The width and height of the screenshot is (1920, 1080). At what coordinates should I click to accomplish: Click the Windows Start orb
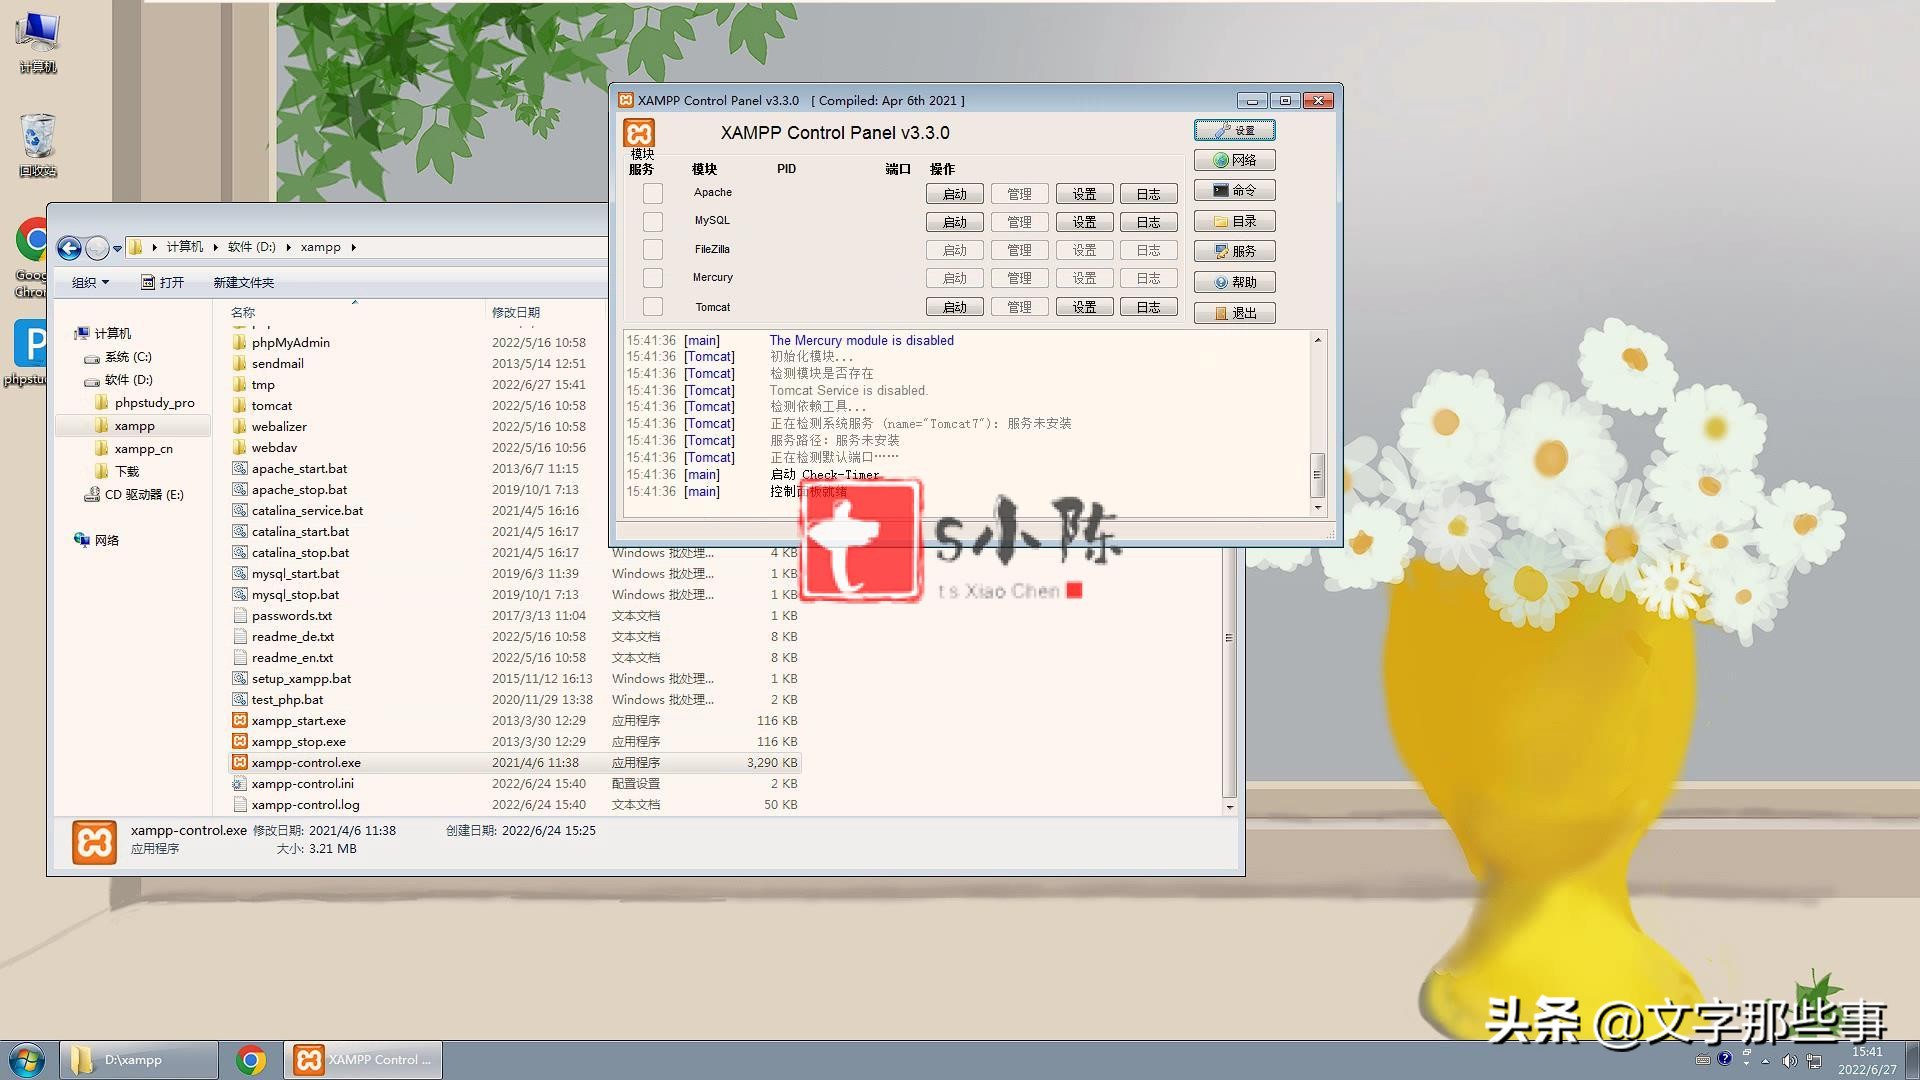point(27,1060)
